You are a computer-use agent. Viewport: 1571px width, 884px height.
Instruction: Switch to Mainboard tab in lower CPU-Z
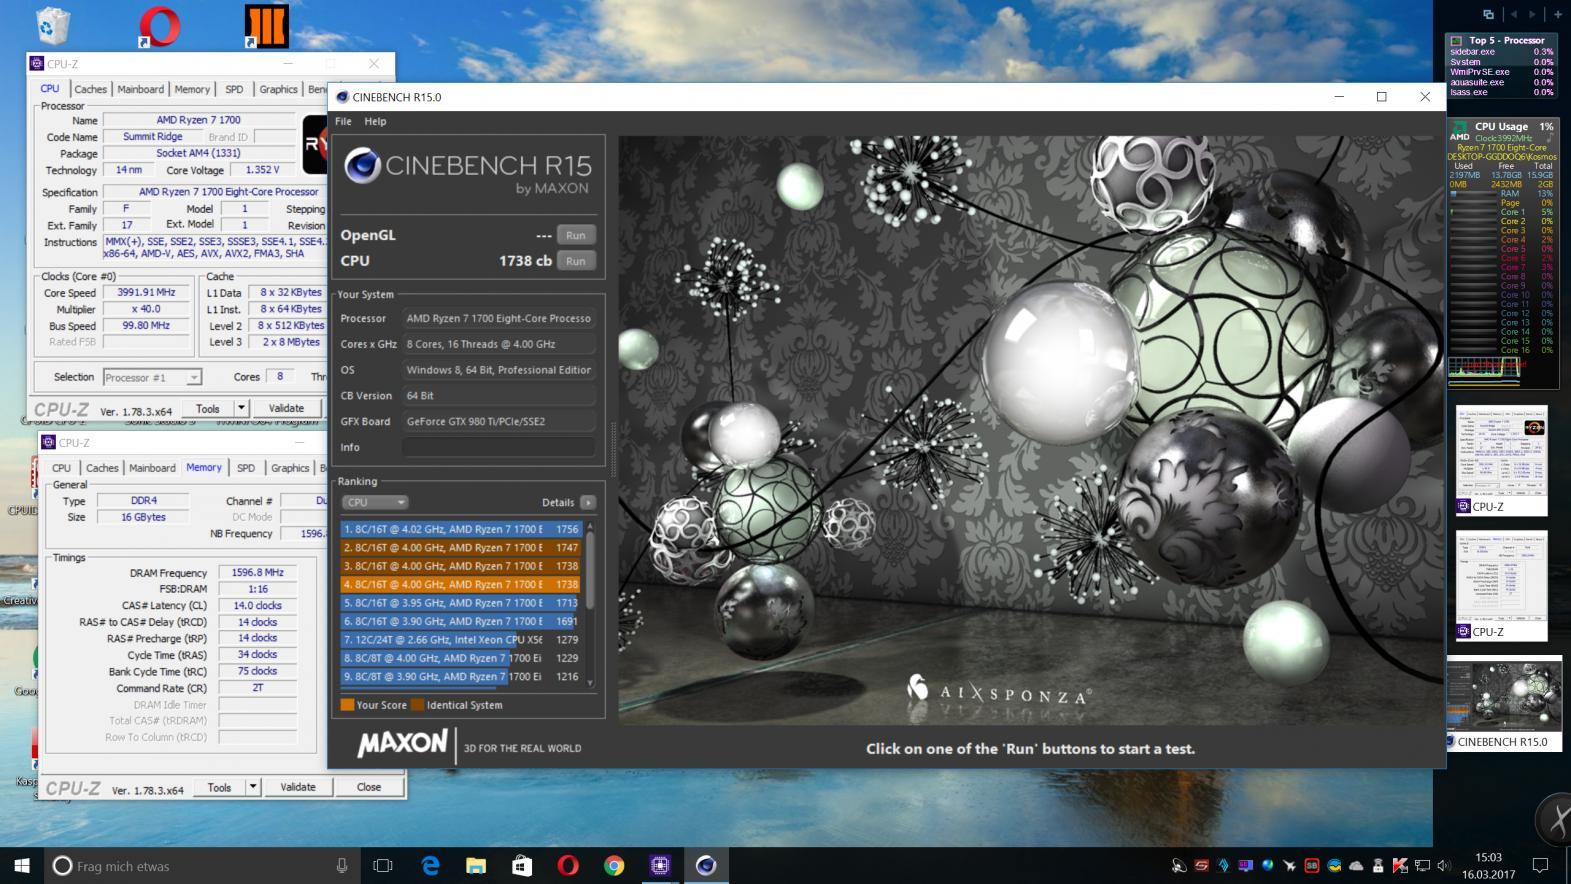coord(152,468)
